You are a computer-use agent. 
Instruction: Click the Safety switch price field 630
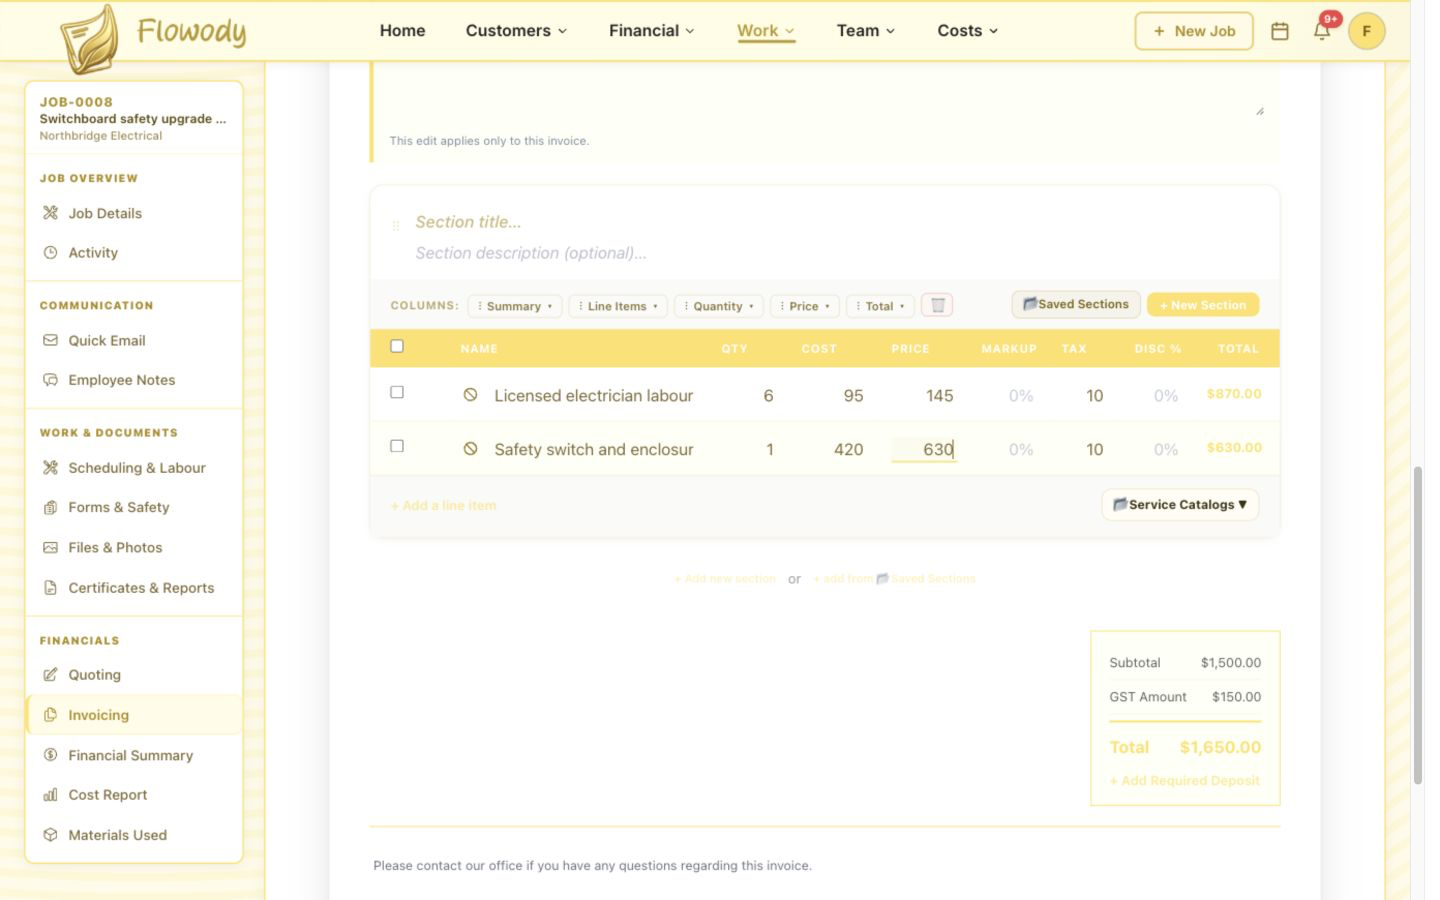pyautogui.click(x=924, y=450)
